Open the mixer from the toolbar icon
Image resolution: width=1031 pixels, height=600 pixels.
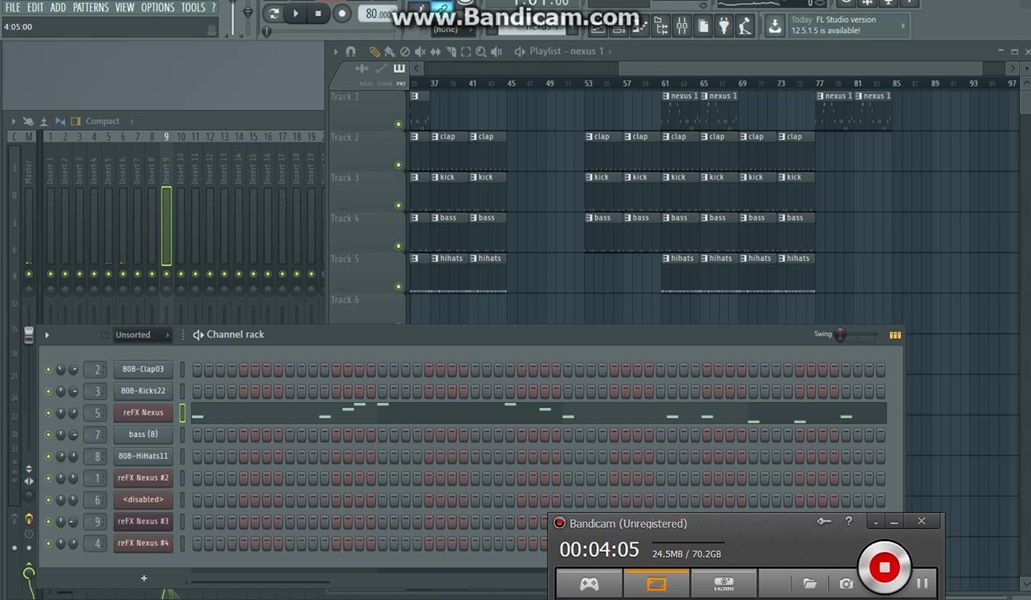pyautogui.click(x=682, y=26)
